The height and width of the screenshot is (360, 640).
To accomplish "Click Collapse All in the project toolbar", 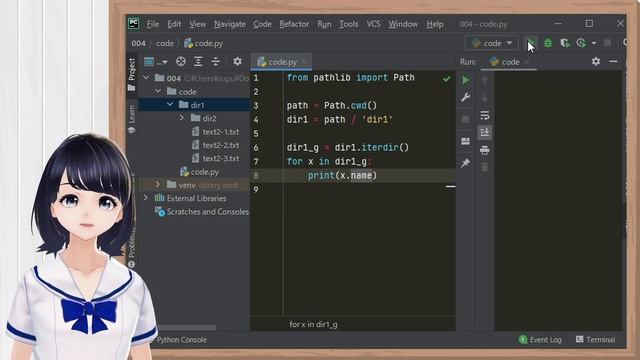I will pyautogui.click(x=216, y=62).
